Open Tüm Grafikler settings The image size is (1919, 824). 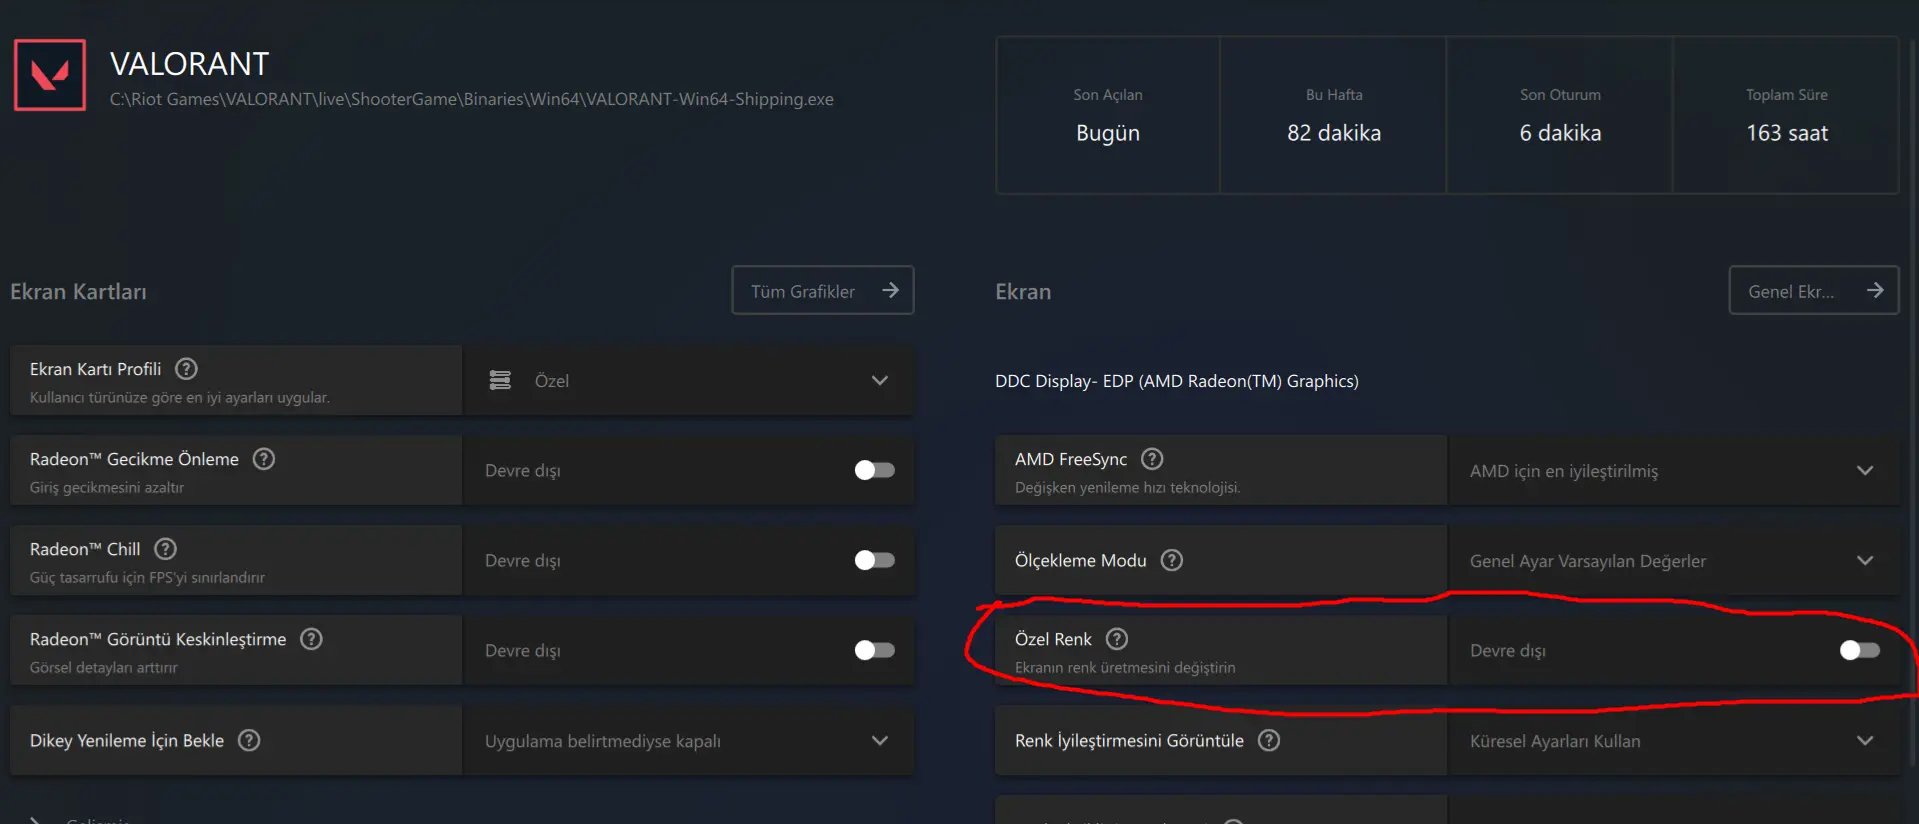coord(823,290)
